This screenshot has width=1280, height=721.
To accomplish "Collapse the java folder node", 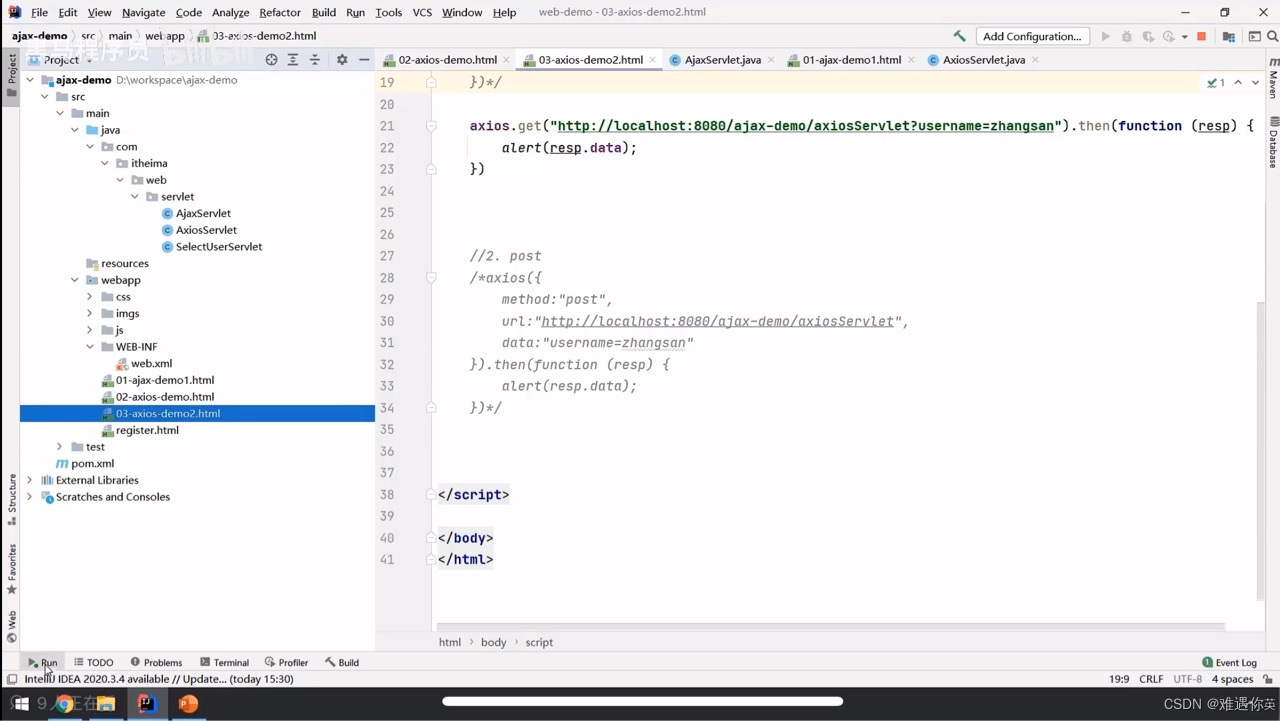I will (75, 130).
